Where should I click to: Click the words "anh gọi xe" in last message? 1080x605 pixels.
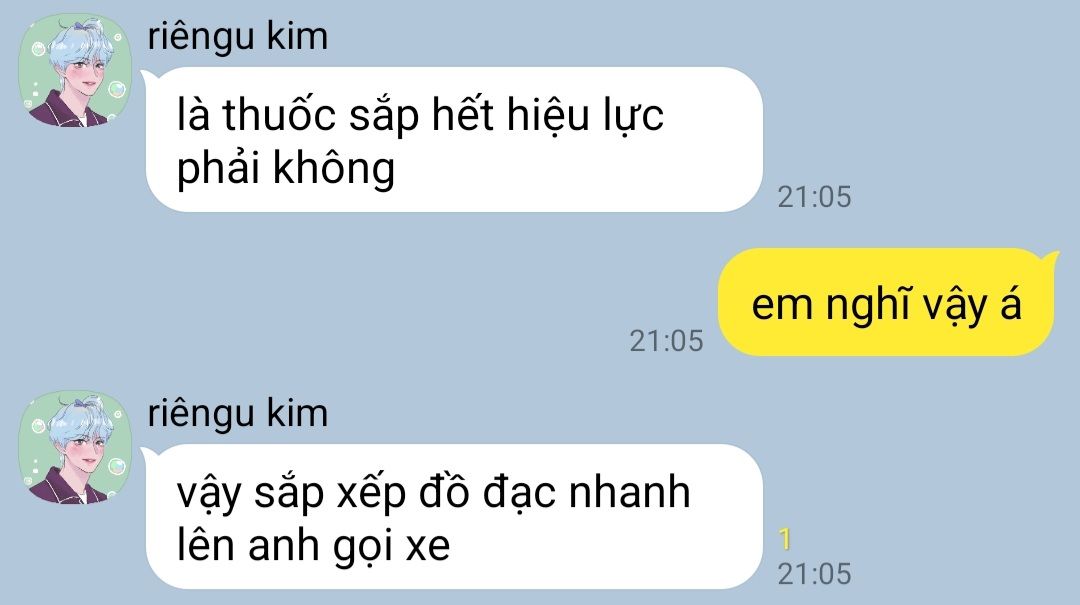349,546
